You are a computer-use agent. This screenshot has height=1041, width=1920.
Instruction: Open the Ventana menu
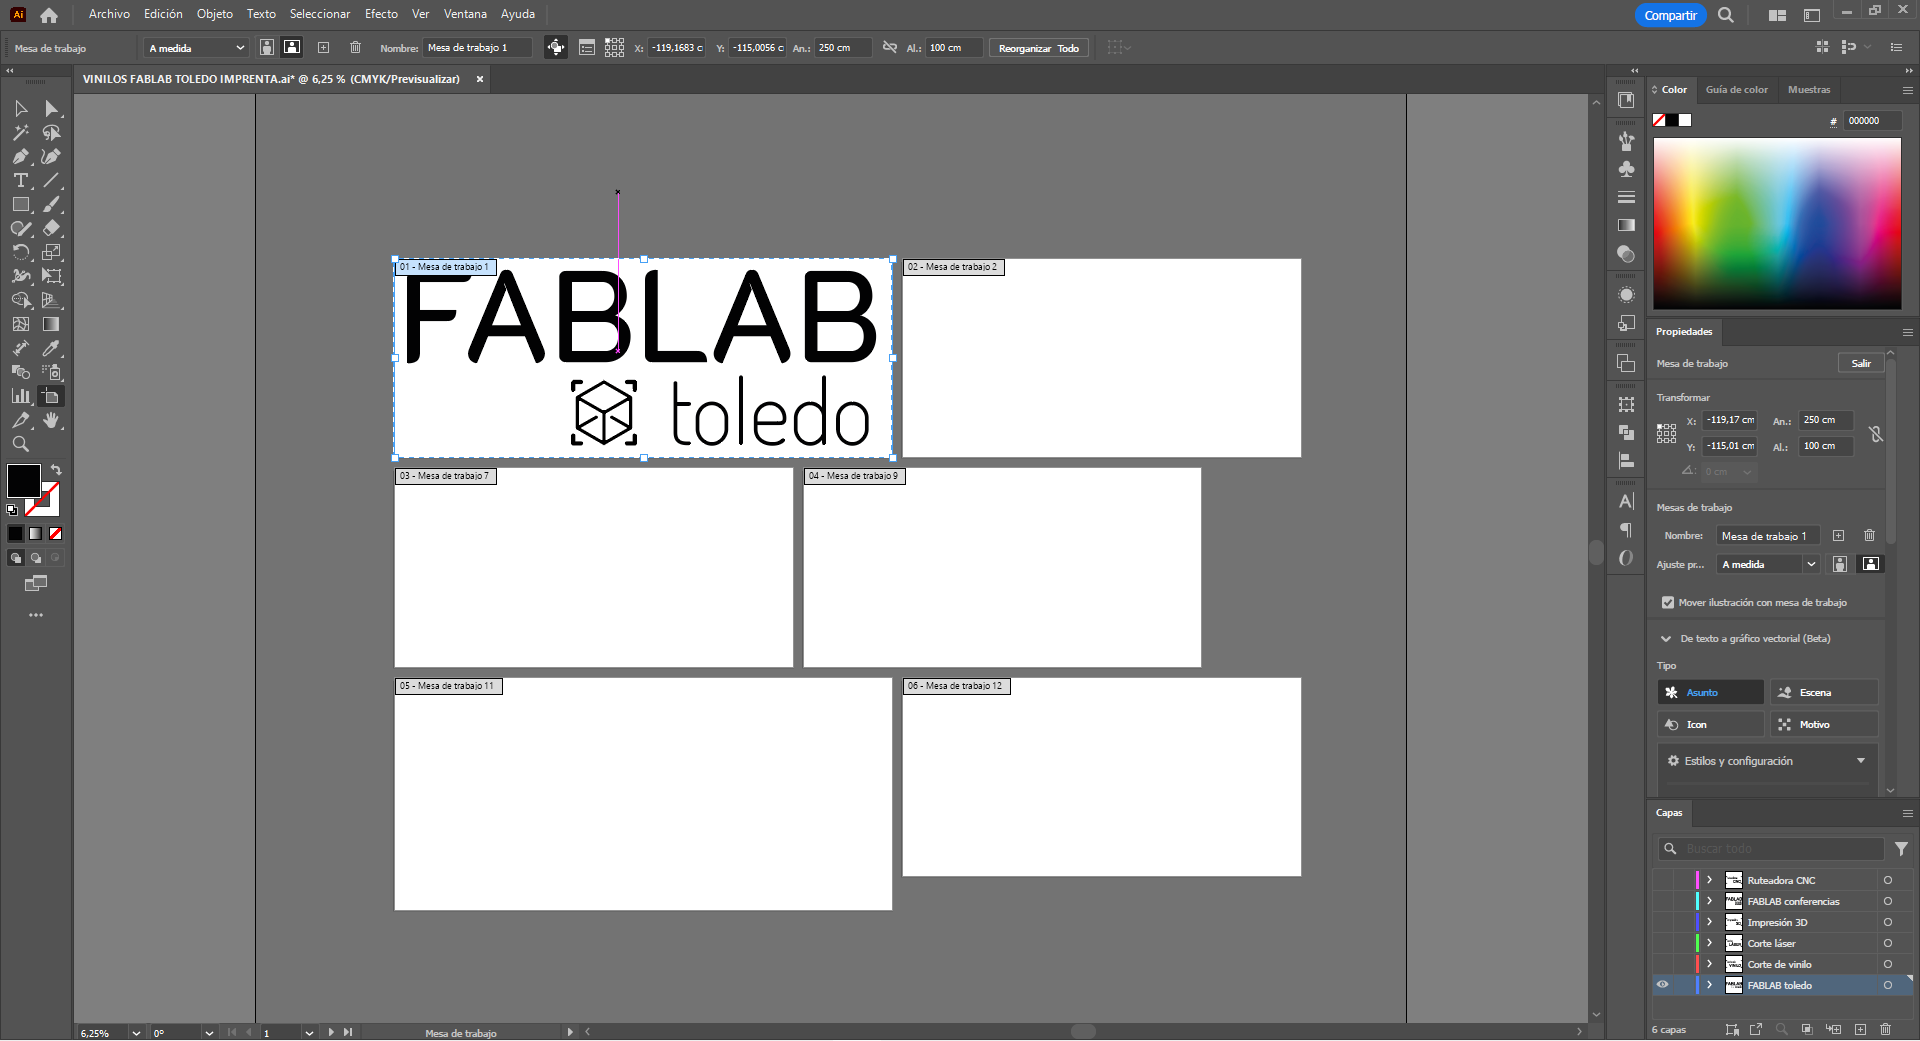(465, 14)
